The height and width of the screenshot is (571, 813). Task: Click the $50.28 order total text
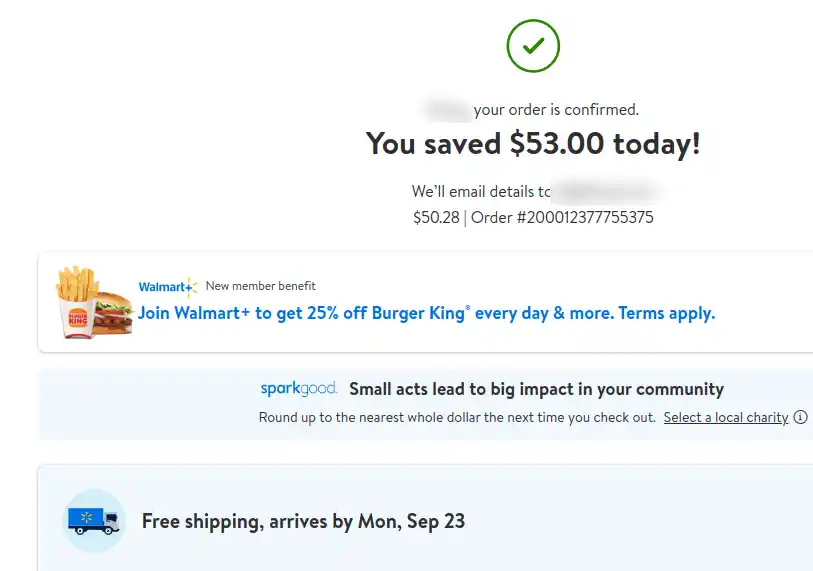tap(436, 217)
